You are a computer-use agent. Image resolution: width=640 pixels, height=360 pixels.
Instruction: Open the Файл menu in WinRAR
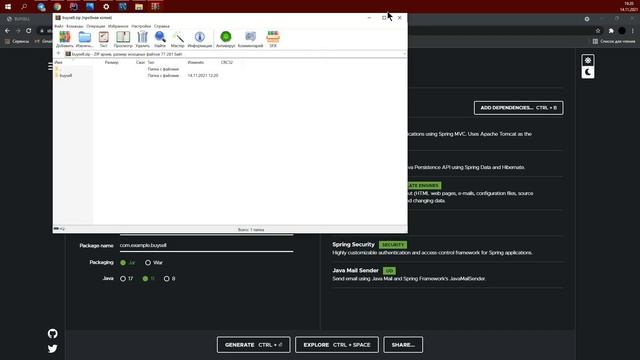pyautogui.click(x=59, y=26)
